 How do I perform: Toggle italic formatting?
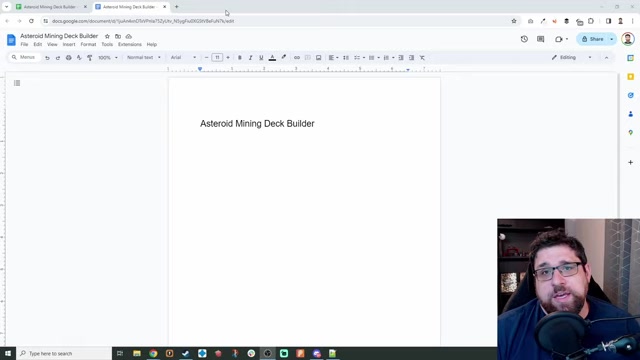[x=251, y=58]
